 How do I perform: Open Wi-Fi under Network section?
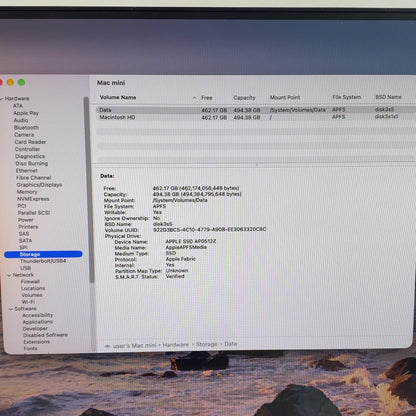(x=28, y=302)
